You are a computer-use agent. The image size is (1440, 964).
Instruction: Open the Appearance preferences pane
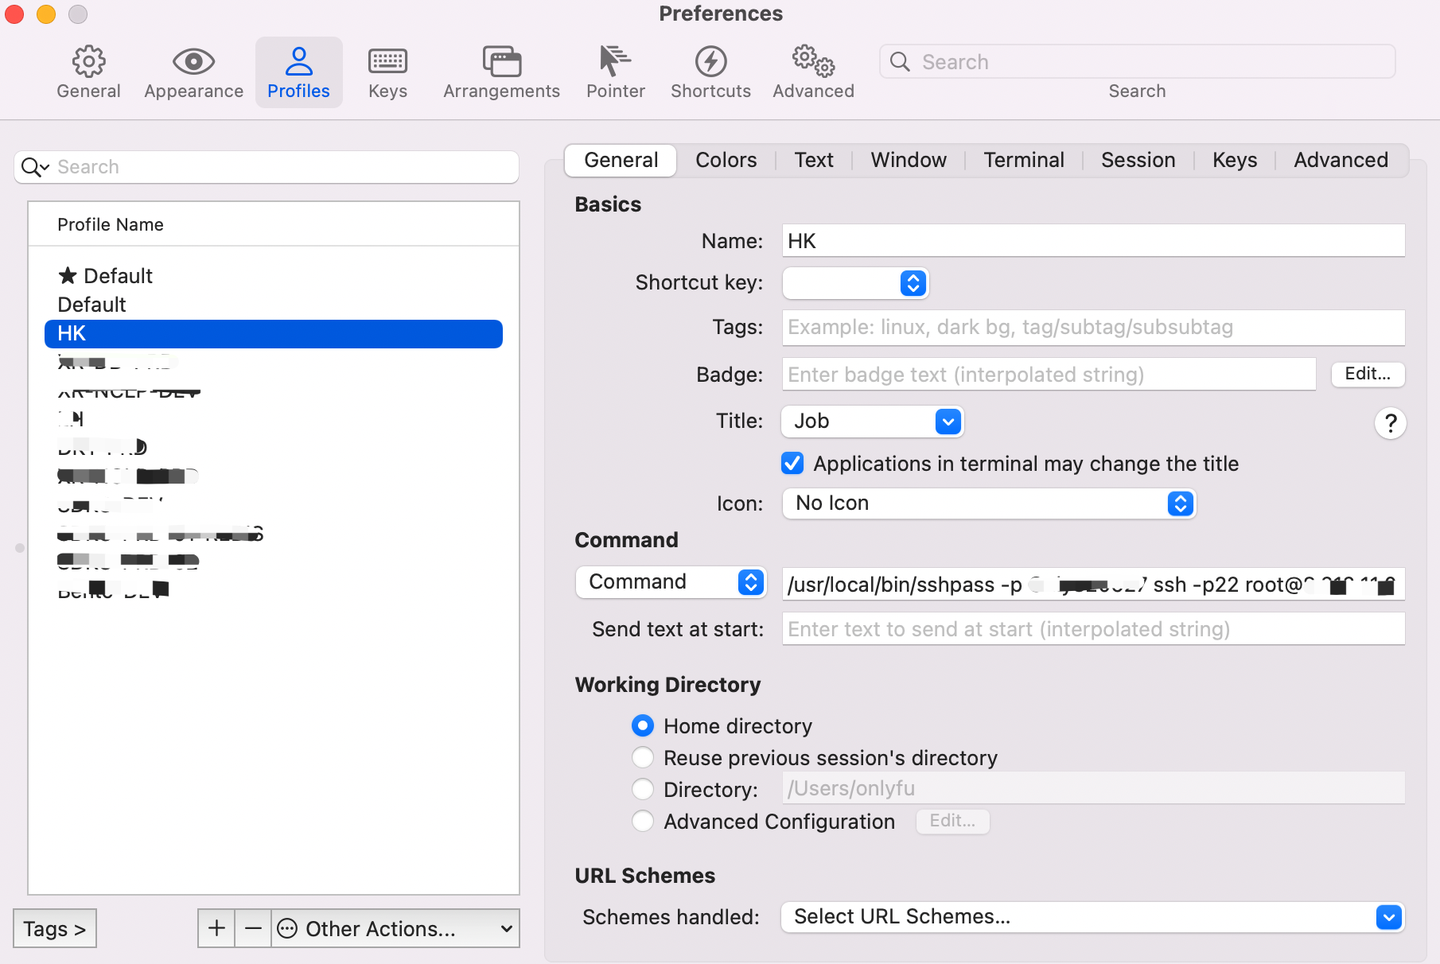click(x=193, y=71)
